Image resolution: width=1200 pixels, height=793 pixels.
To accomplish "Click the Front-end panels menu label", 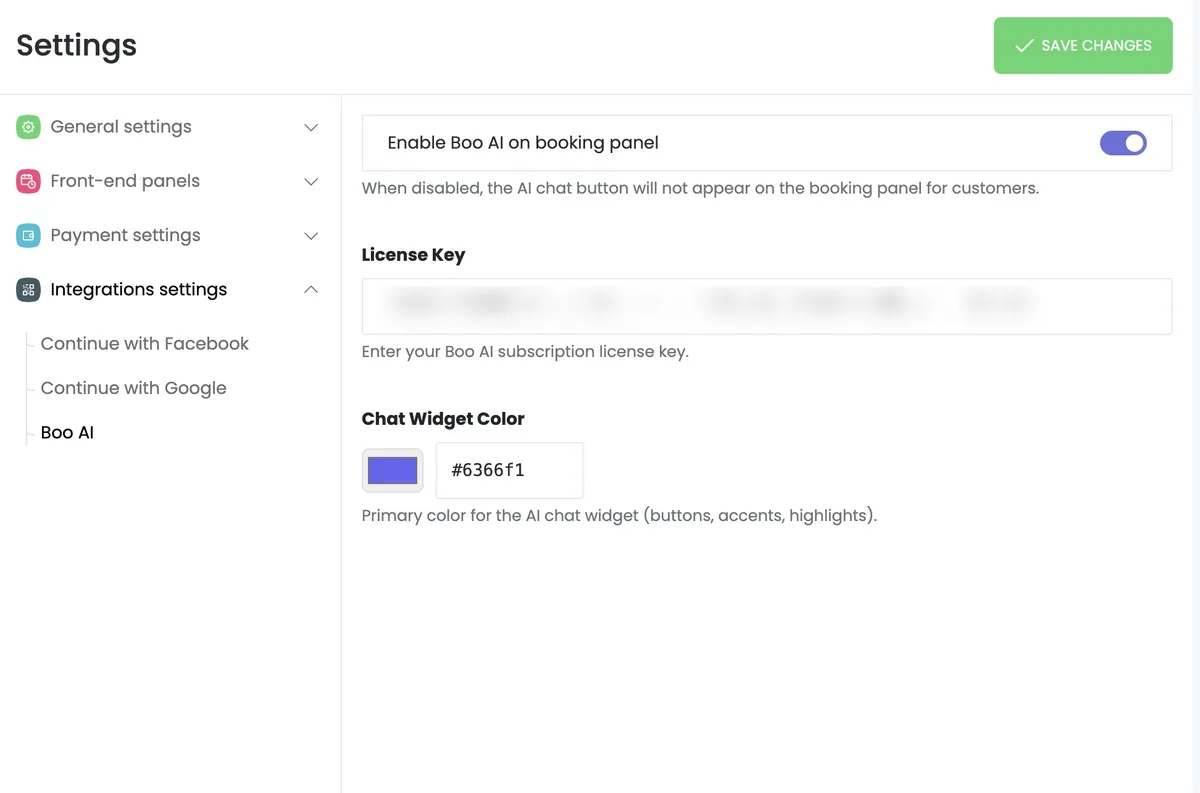I will [x=125, y=181].
